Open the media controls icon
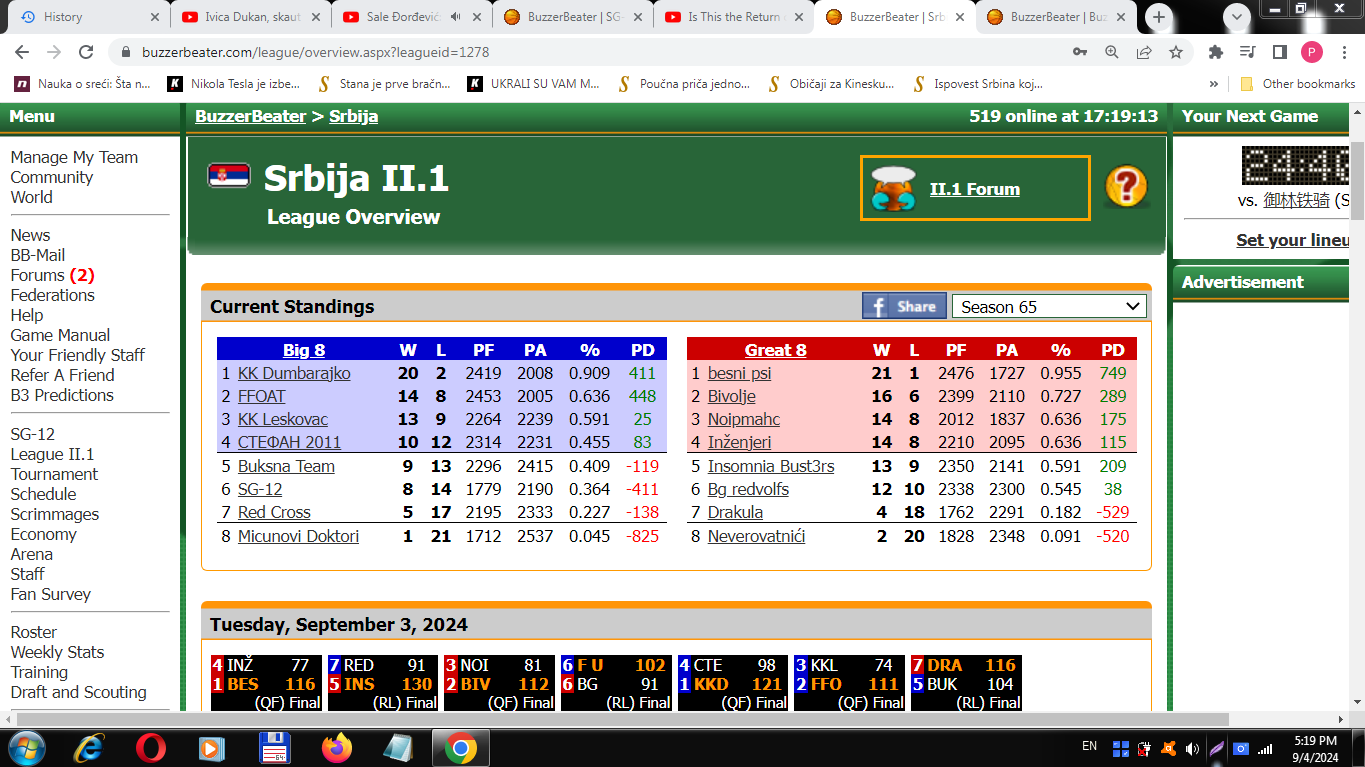 pyautogui.click(x=1247, y=52)
